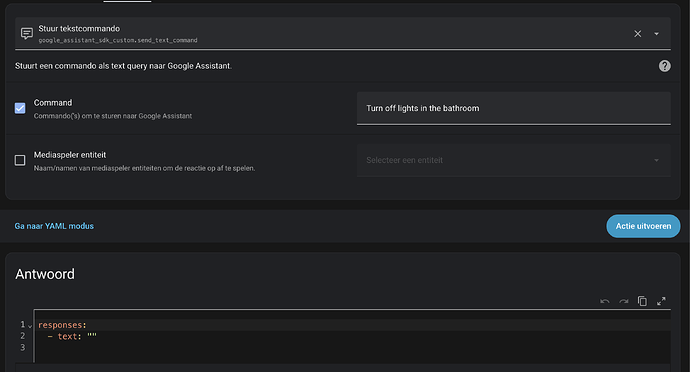Image resolution: width=690 pixels, height=372 pixels.
Task: Edit the Command text input field
Action: [x=514, y=108]
